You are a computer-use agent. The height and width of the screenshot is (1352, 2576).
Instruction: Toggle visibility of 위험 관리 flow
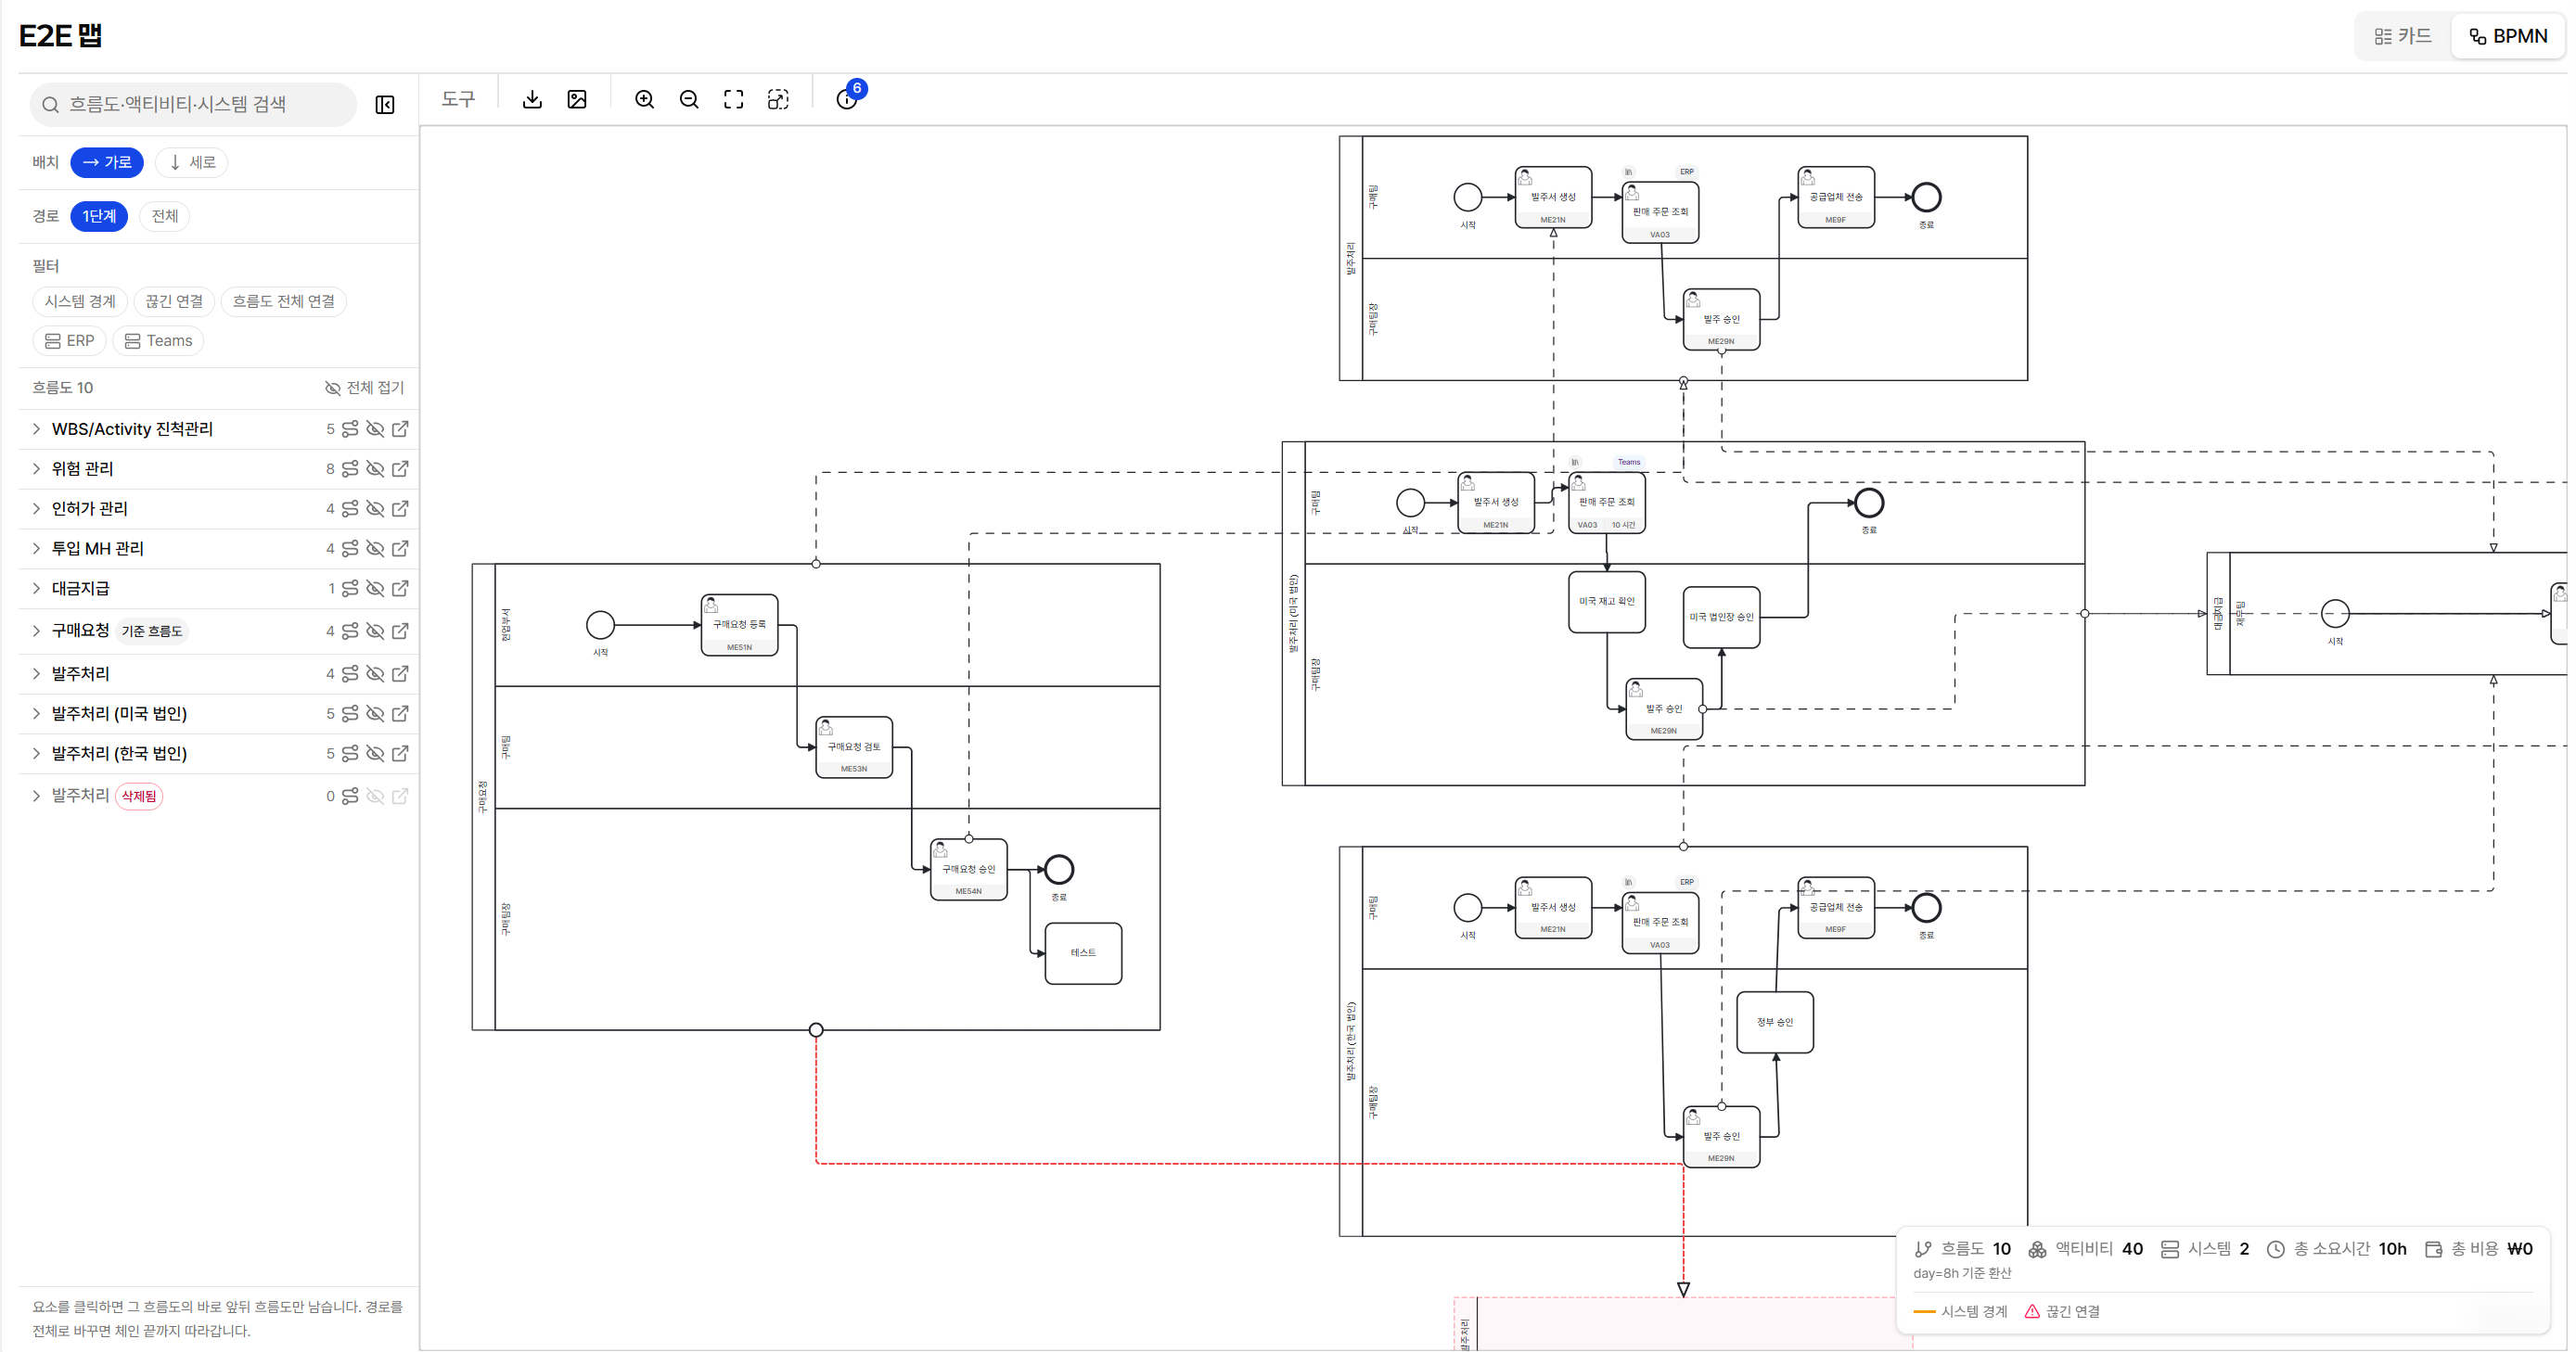tap(375, 469)
